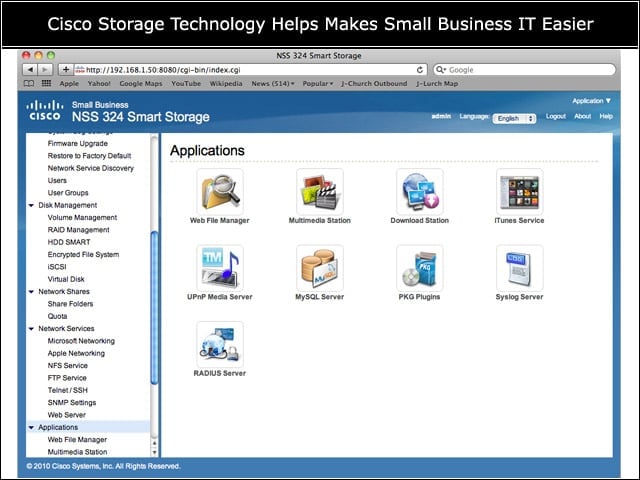Click the add bookmark plus button
The height and width of the screenshot is (480, 640).
point(66,70)
